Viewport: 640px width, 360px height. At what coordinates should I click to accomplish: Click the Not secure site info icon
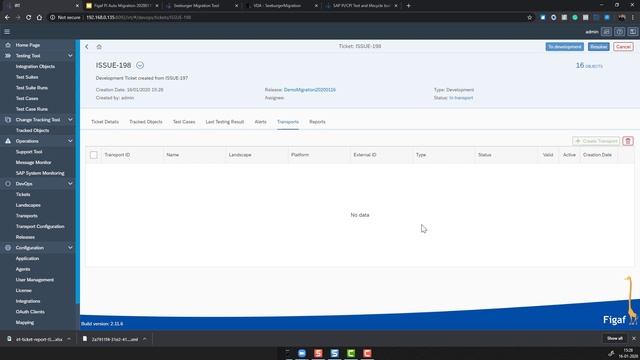[52, 18]
